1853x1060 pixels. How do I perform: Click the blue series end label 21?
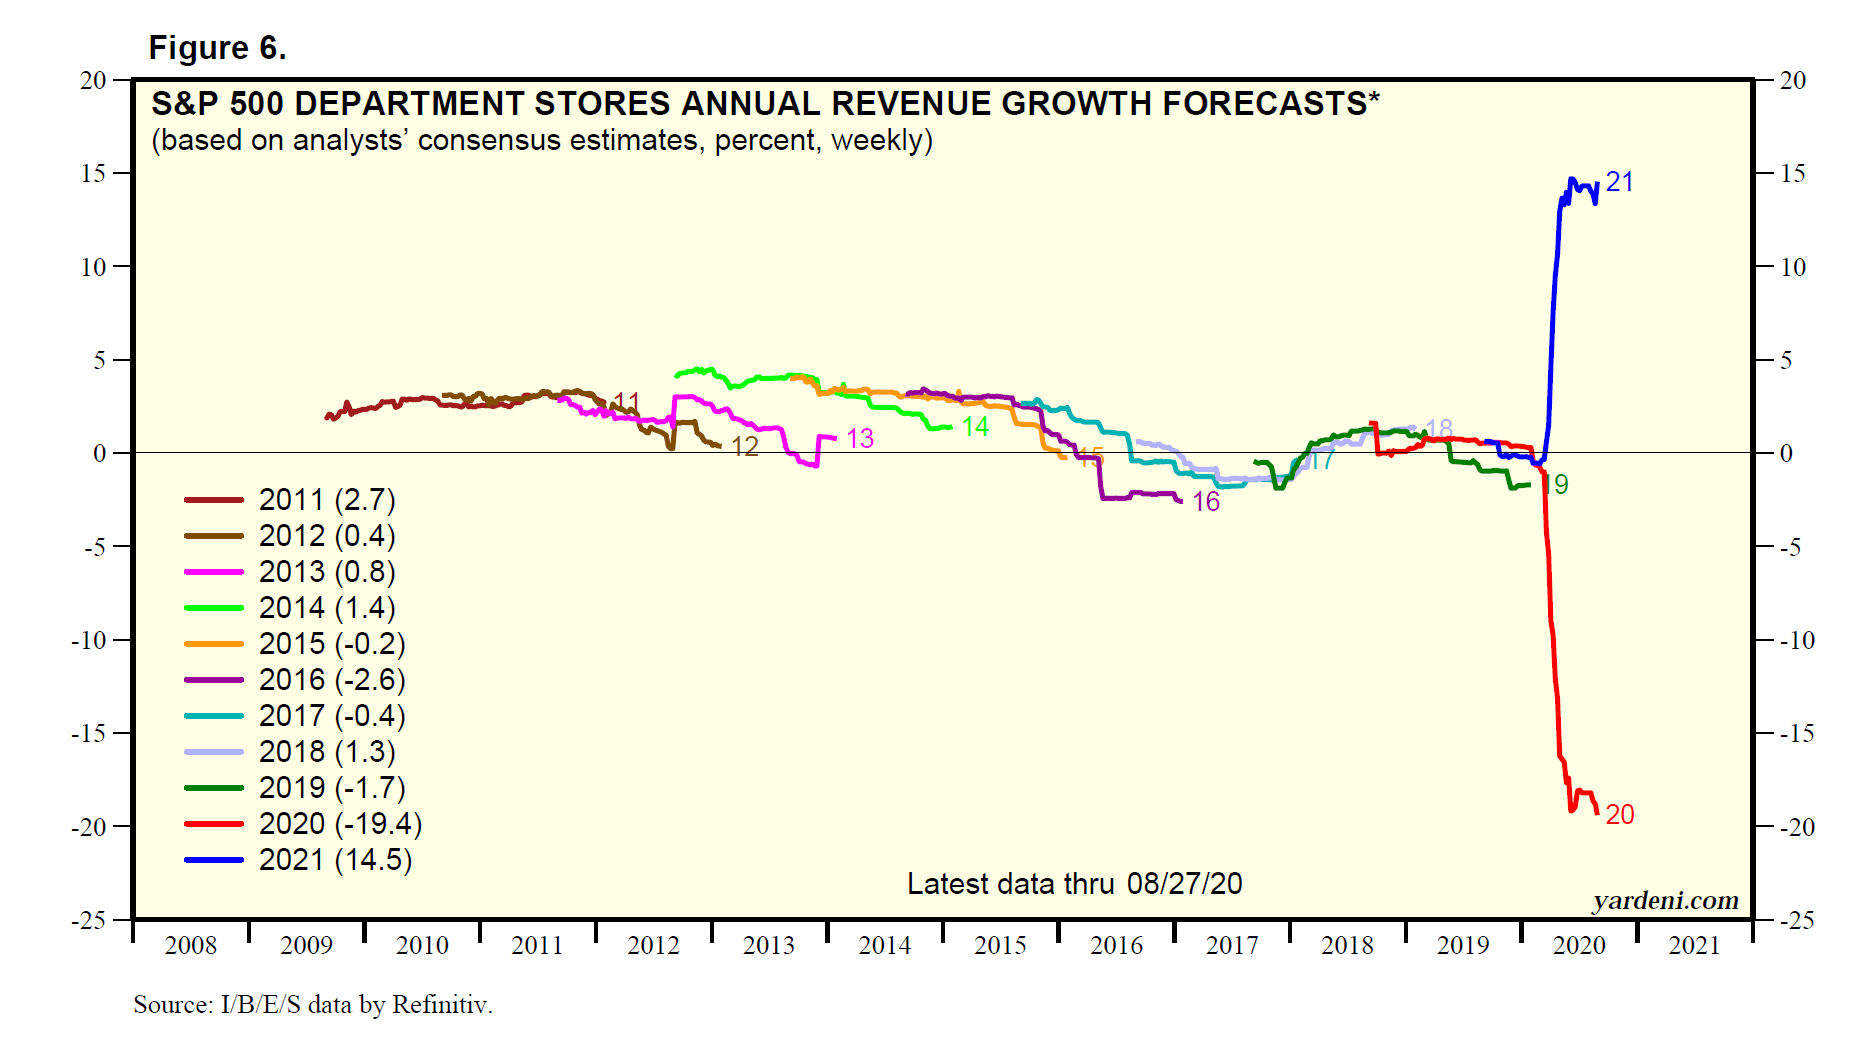tap(1619, 182)
